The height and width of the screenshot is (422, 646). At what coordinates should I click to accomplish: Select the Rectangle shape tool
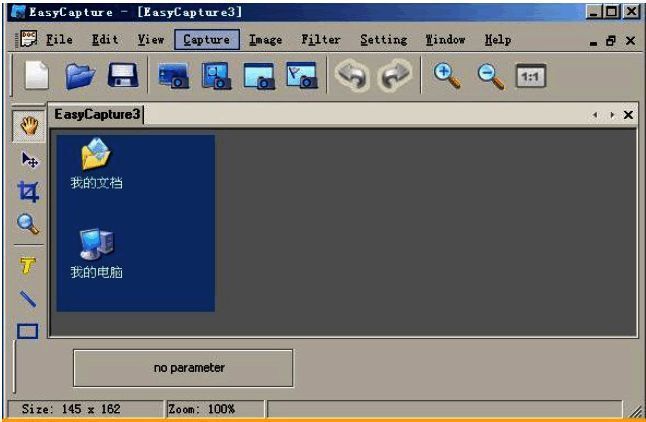click(x=29, y=331)
